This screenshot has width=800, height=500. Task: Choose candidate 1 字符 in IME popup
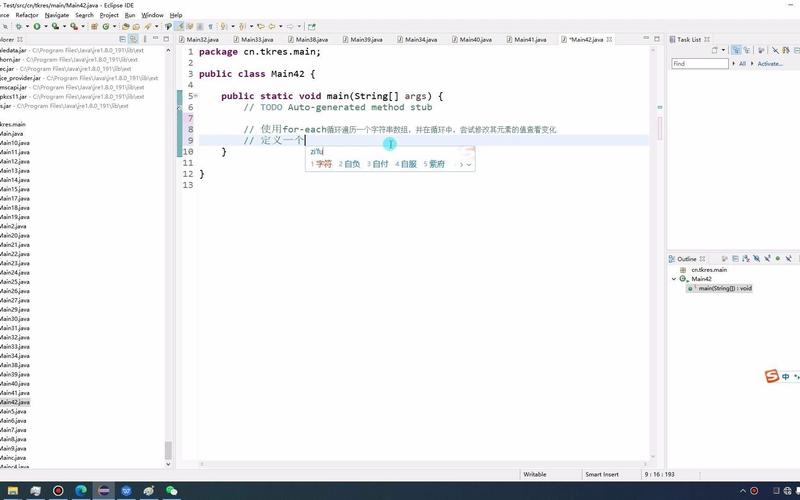click(x=321, y=164)
